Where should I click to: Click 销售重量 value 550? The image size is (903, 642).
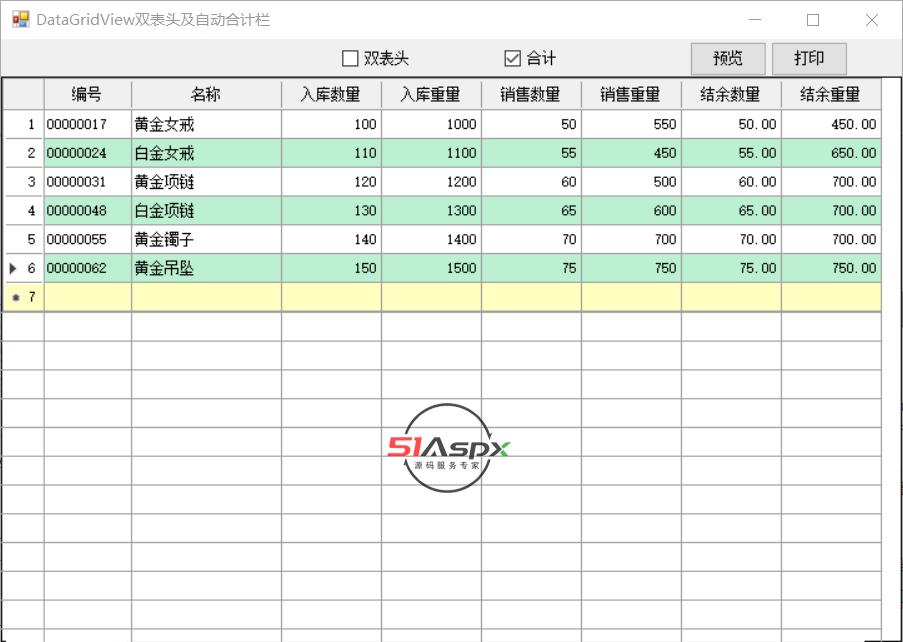(631, 124)
